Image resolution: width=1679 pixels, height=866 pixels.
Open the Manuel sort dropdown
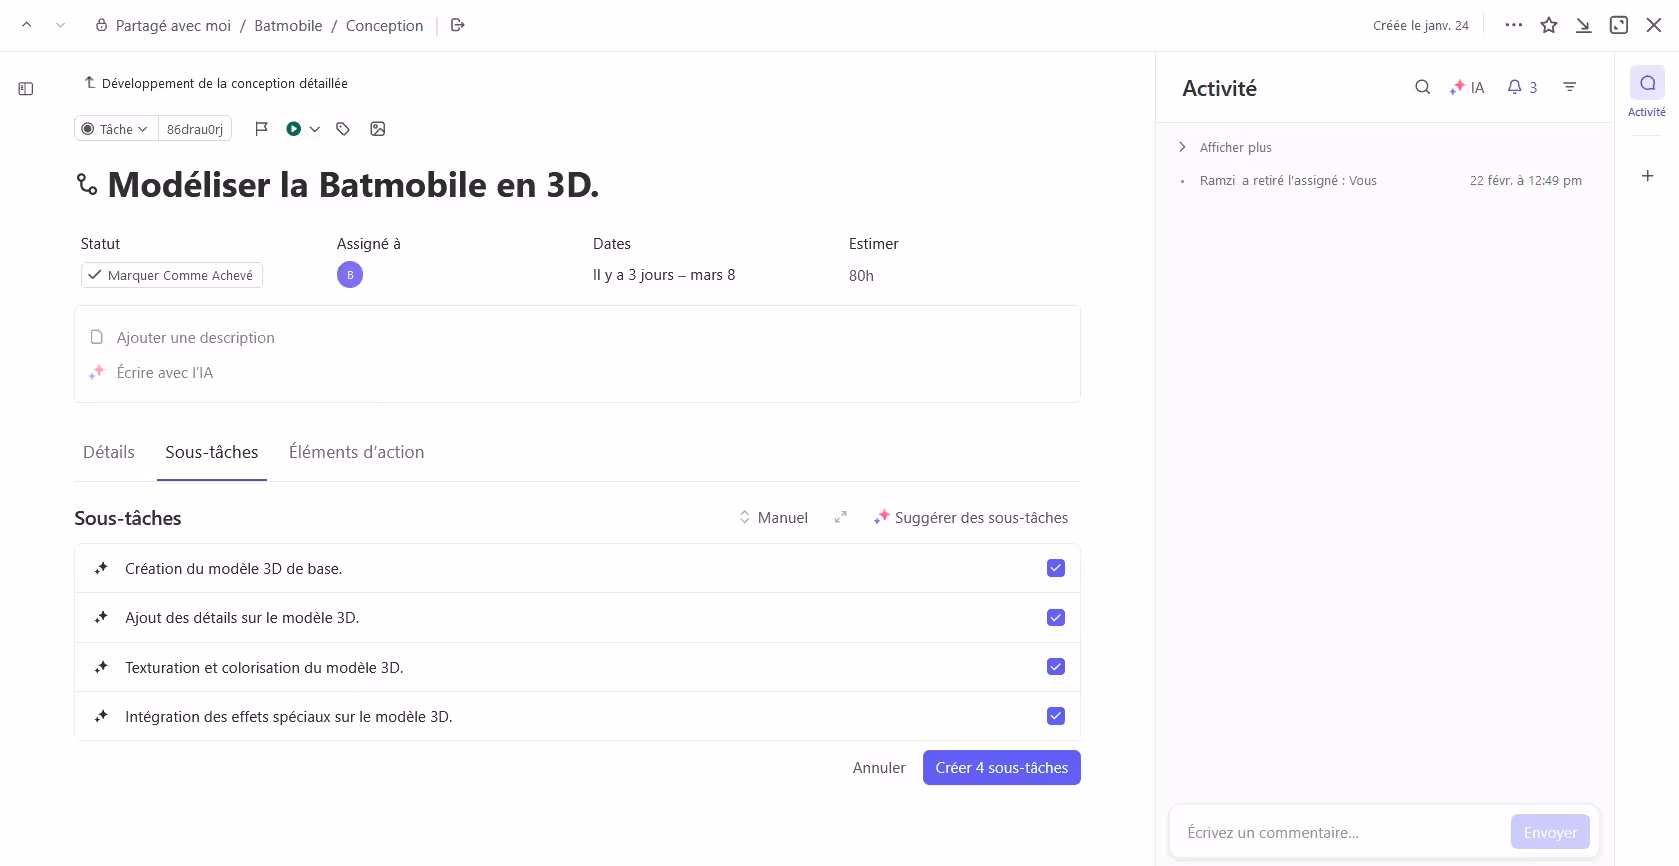tap(773, 518)
